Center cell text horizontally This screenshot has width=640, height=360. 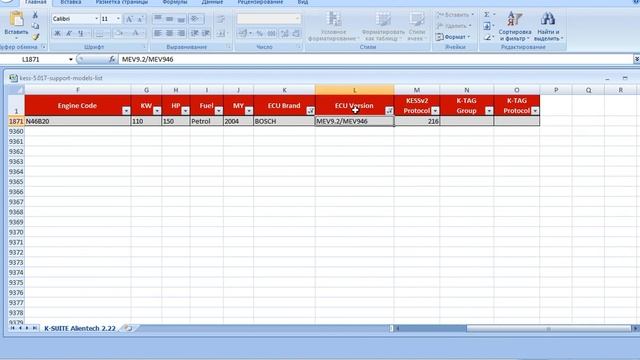coord(169,33)
